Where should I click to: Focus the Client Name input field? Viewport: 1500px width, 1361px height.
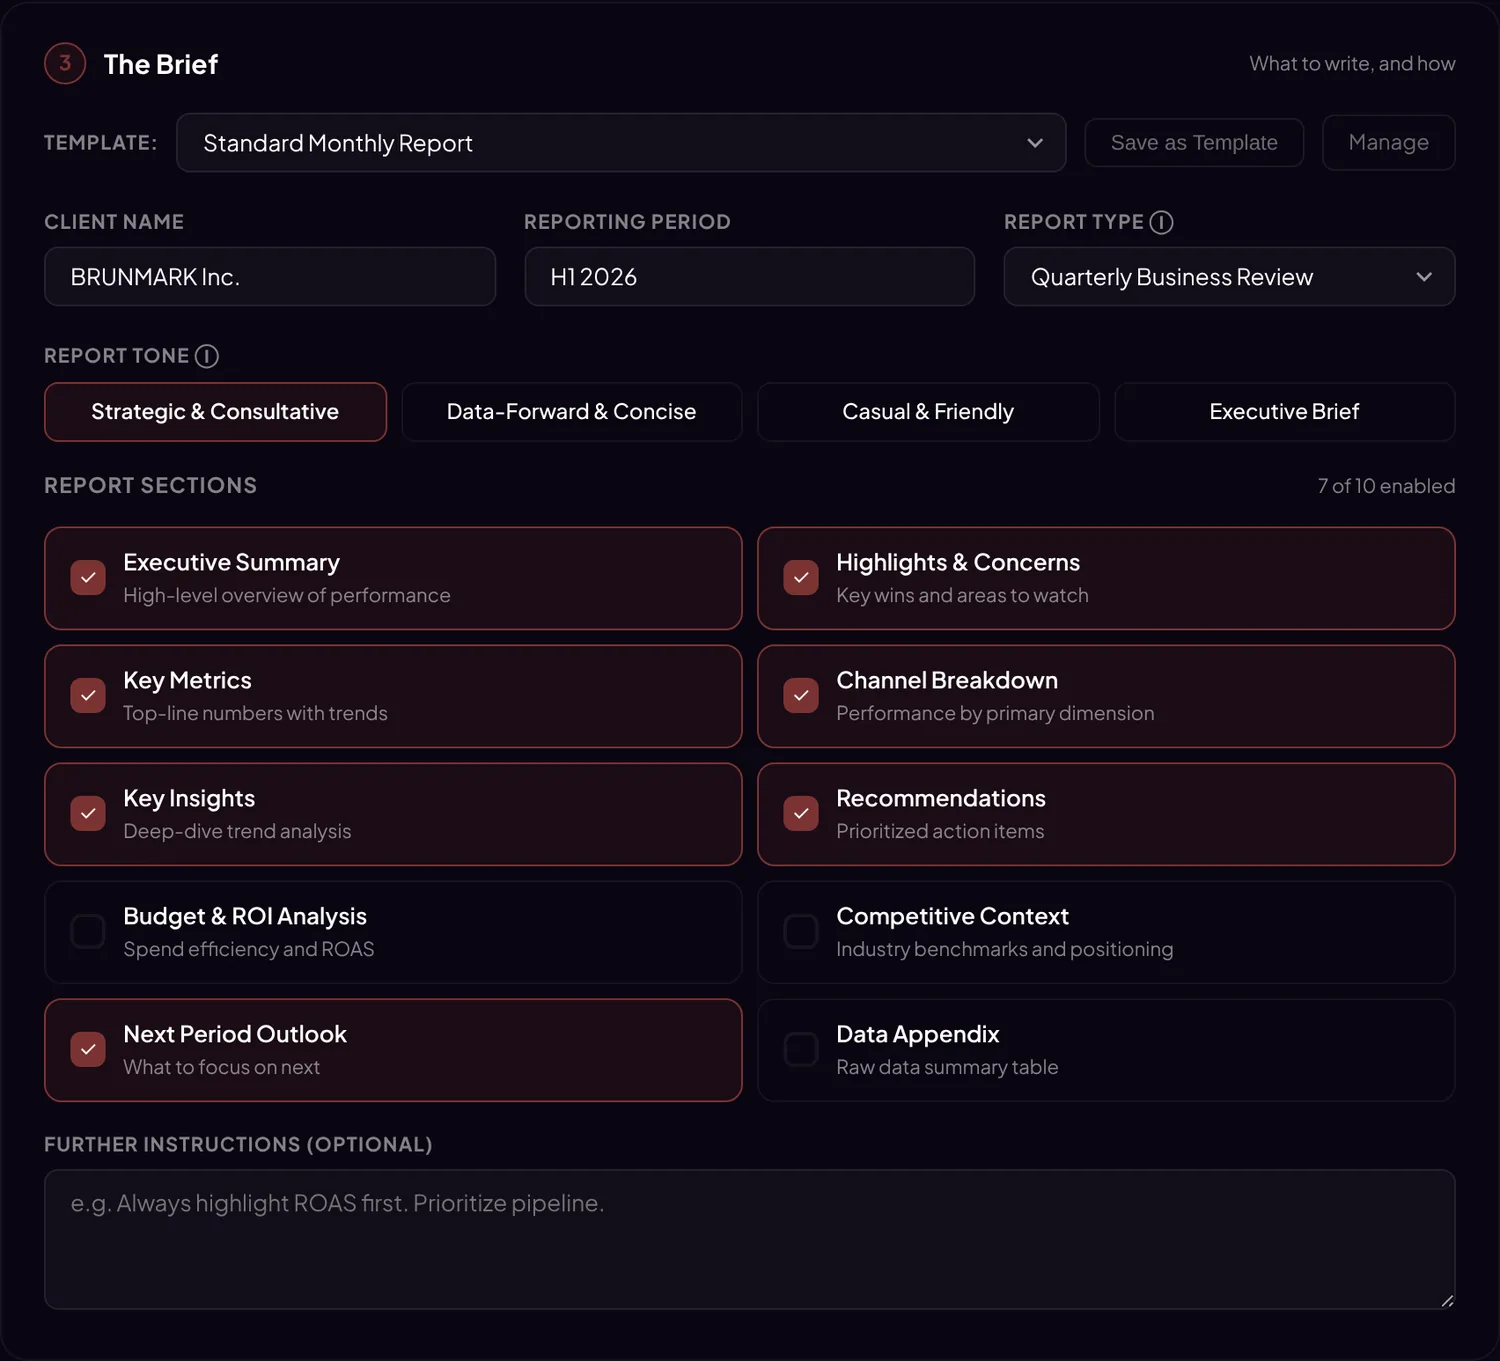tap(270, 277)
